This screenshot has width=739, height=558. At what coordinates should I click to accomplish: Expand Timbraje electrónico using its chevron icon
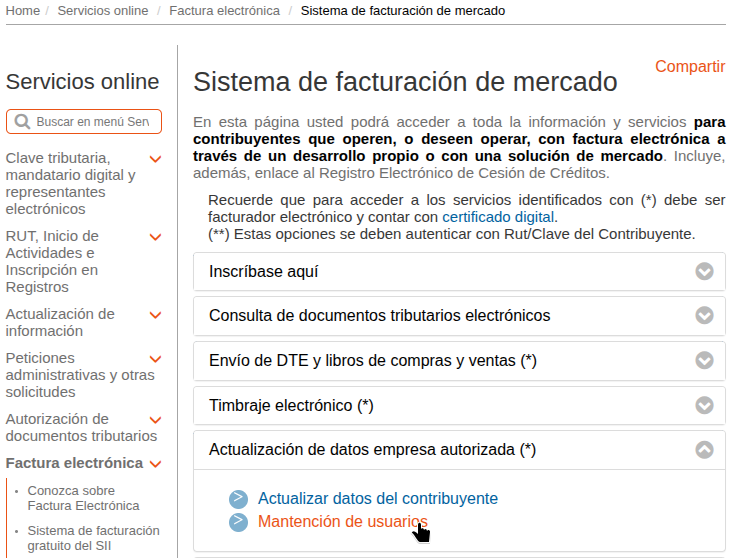click(704, 406)
